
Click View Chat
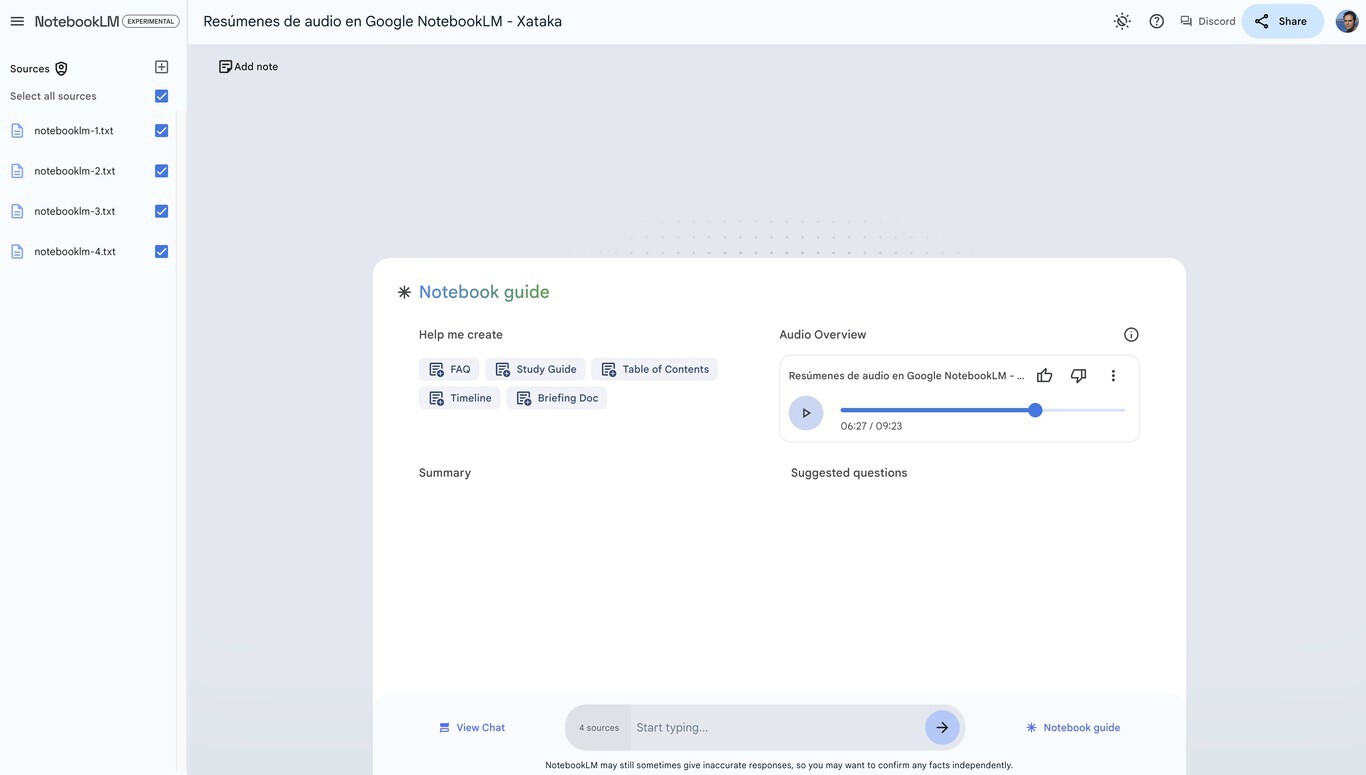(x=472, y=728)
